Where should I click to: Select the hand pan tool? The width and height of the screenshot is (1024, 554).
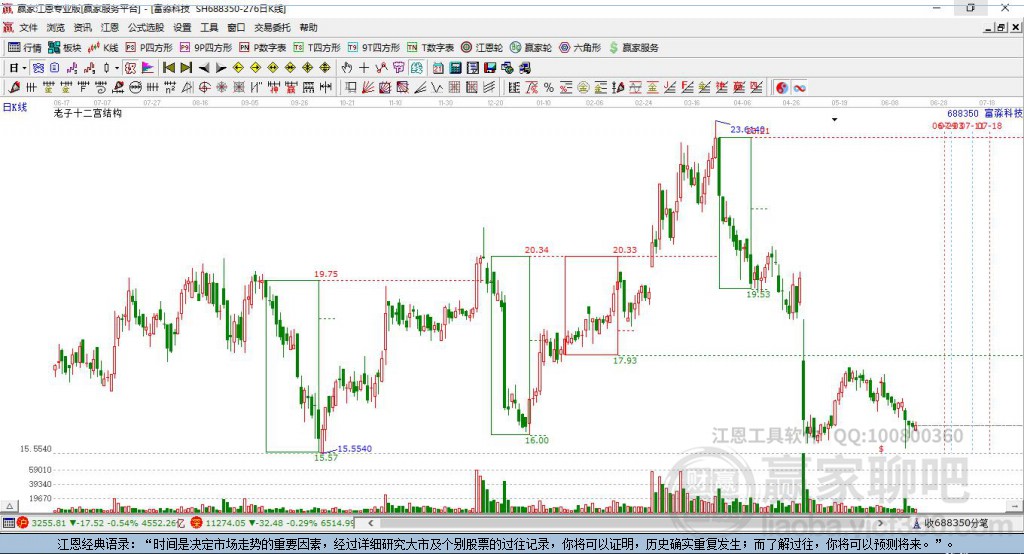click(x=347, y=68)
